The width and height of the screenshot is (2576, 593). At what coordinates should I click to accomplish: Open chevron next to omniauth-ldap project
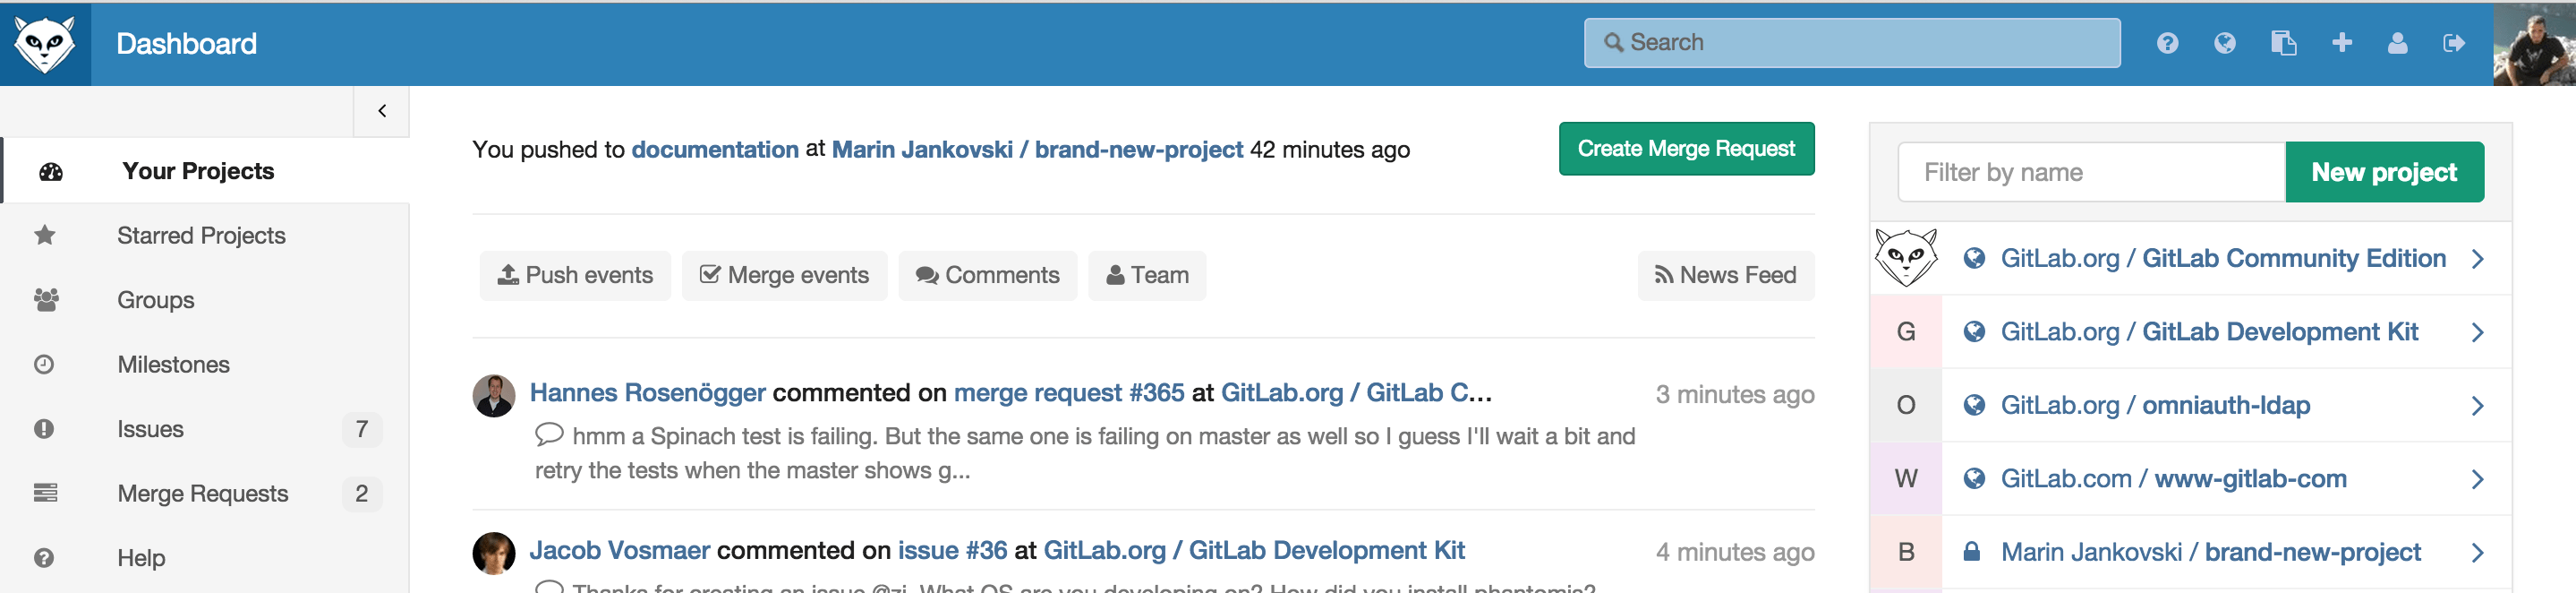(x=2477, y=406)
